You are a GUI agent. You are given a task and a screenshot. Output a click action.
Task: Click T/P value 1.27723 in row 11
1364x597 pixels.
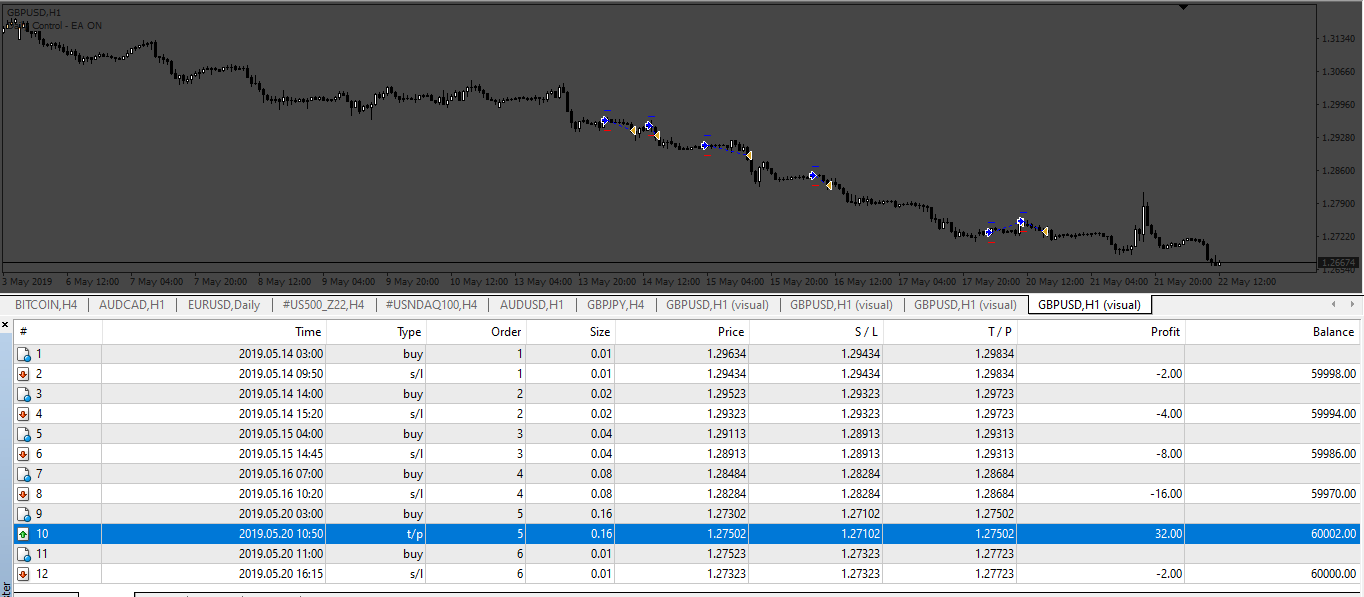tap(993, 554)
